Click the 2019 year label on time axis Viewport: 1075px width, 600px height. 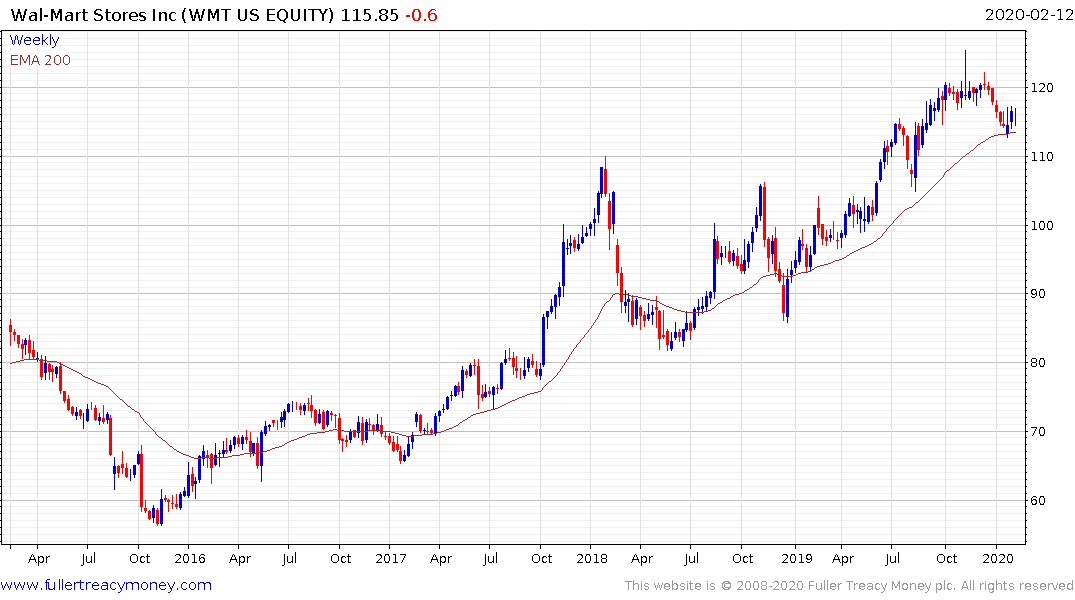click(797, 558)
